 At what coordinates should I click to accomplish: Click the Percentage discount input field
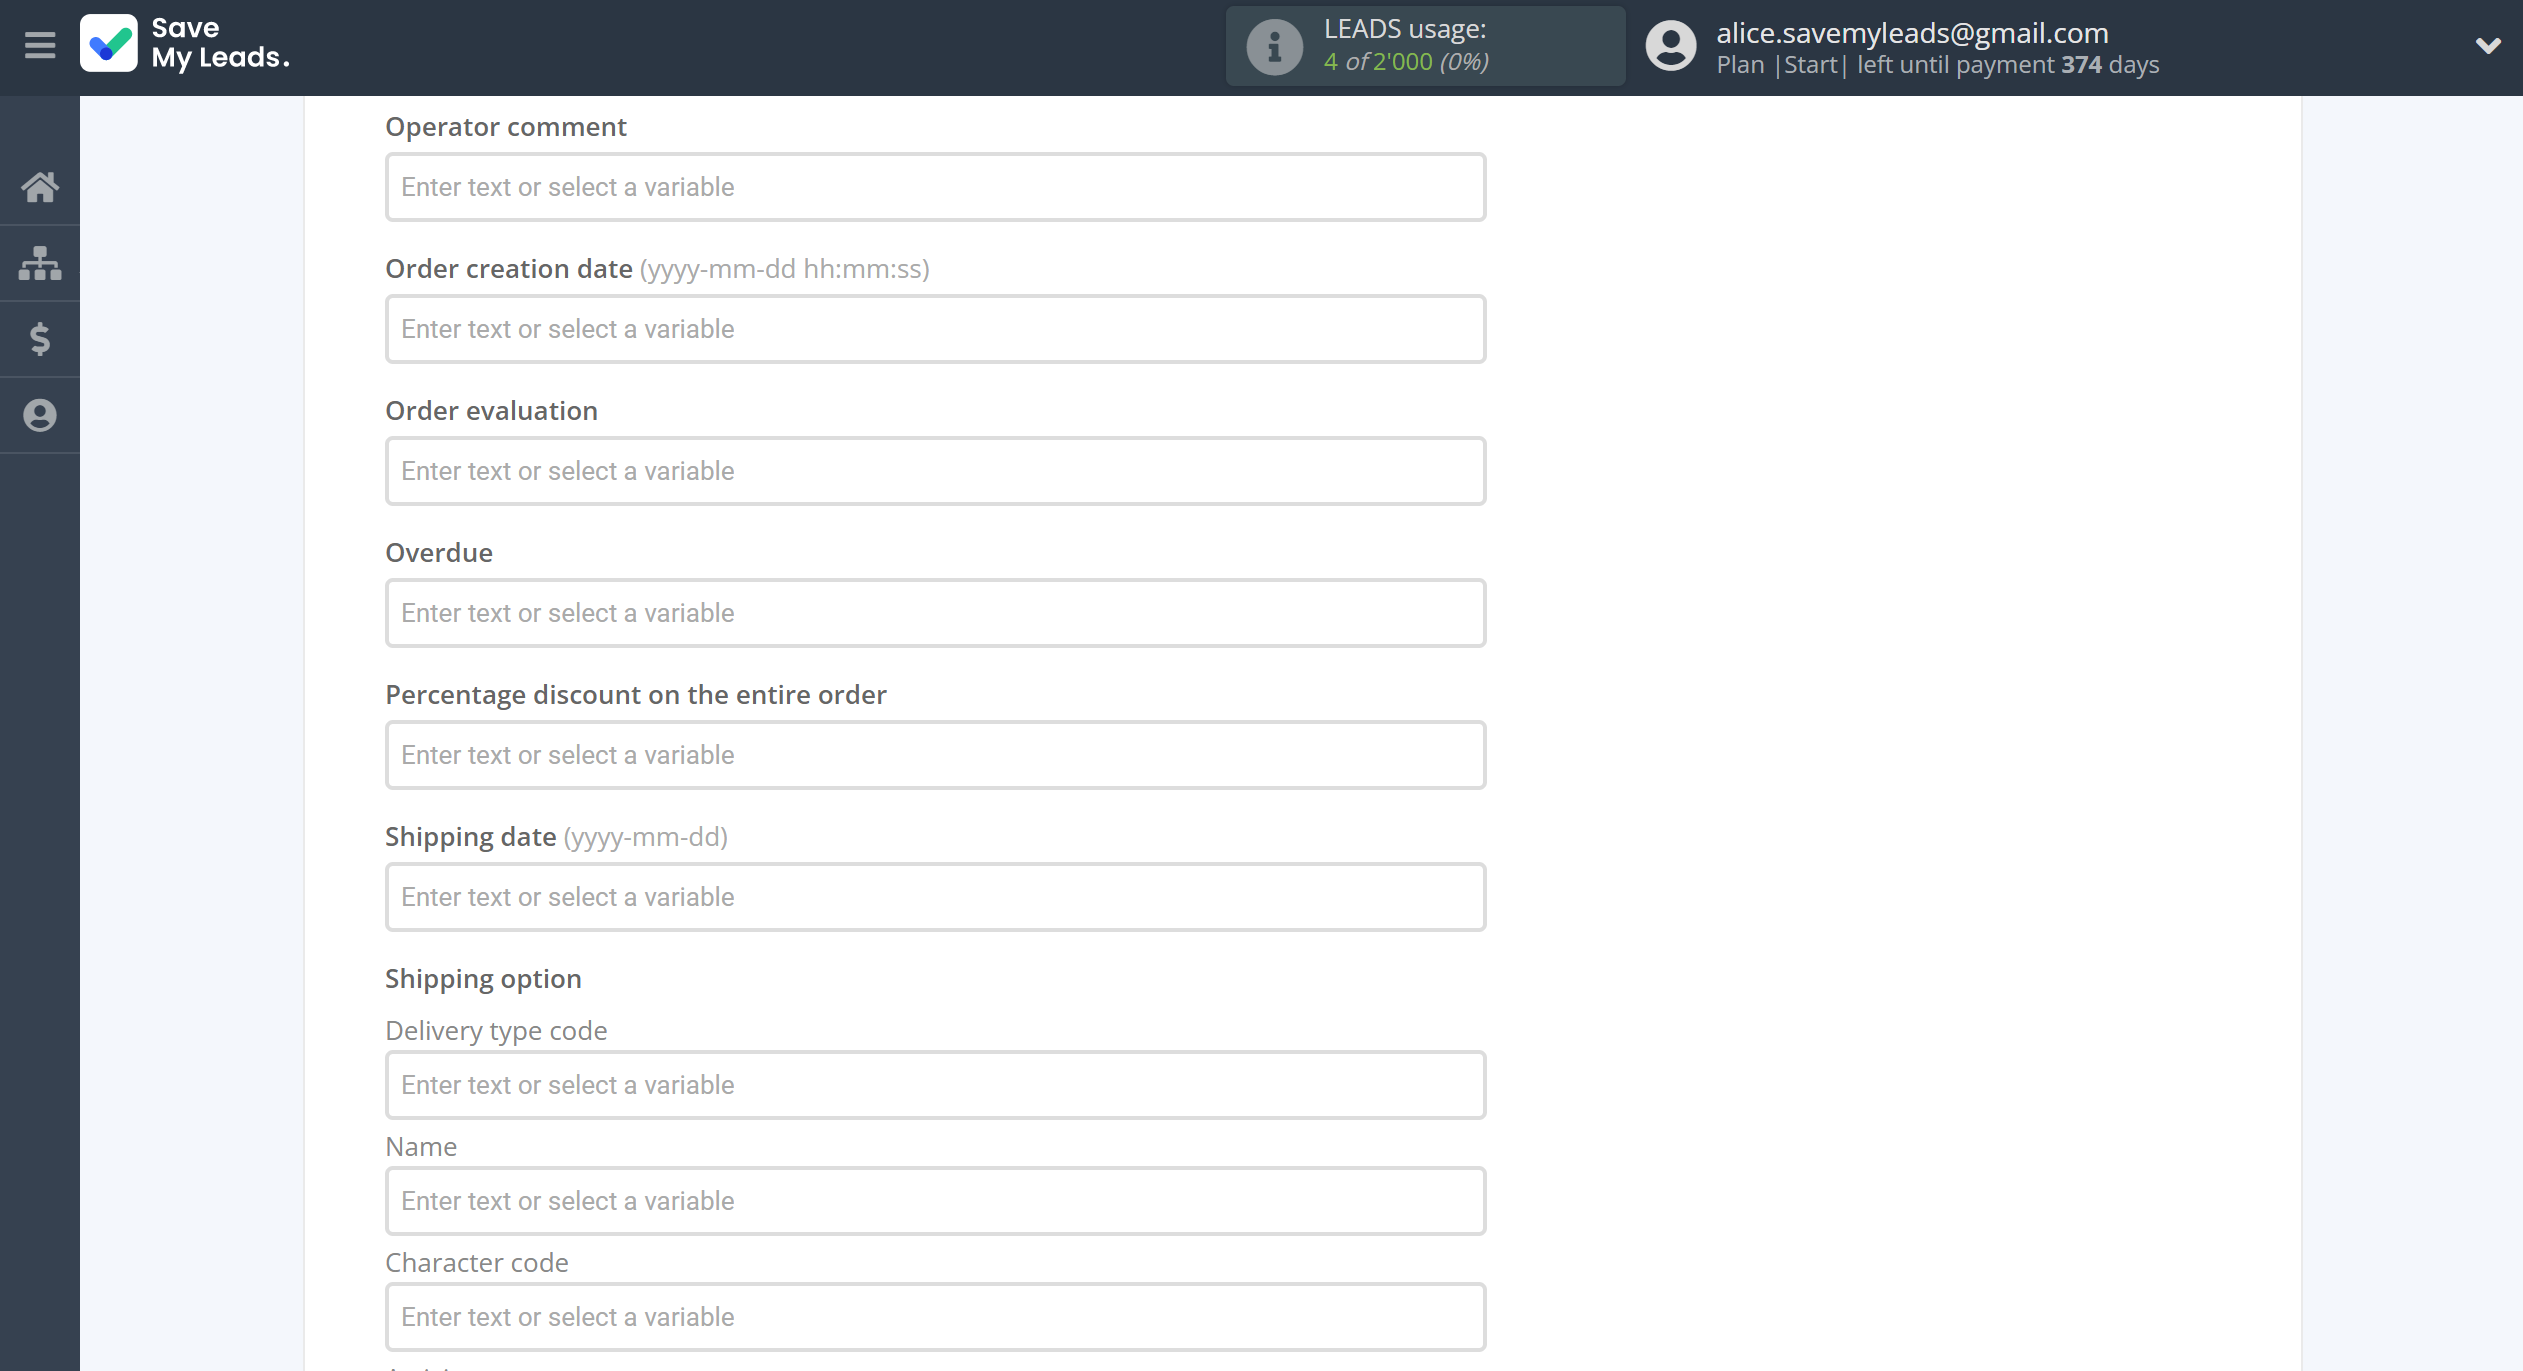(x=933, y=755)
